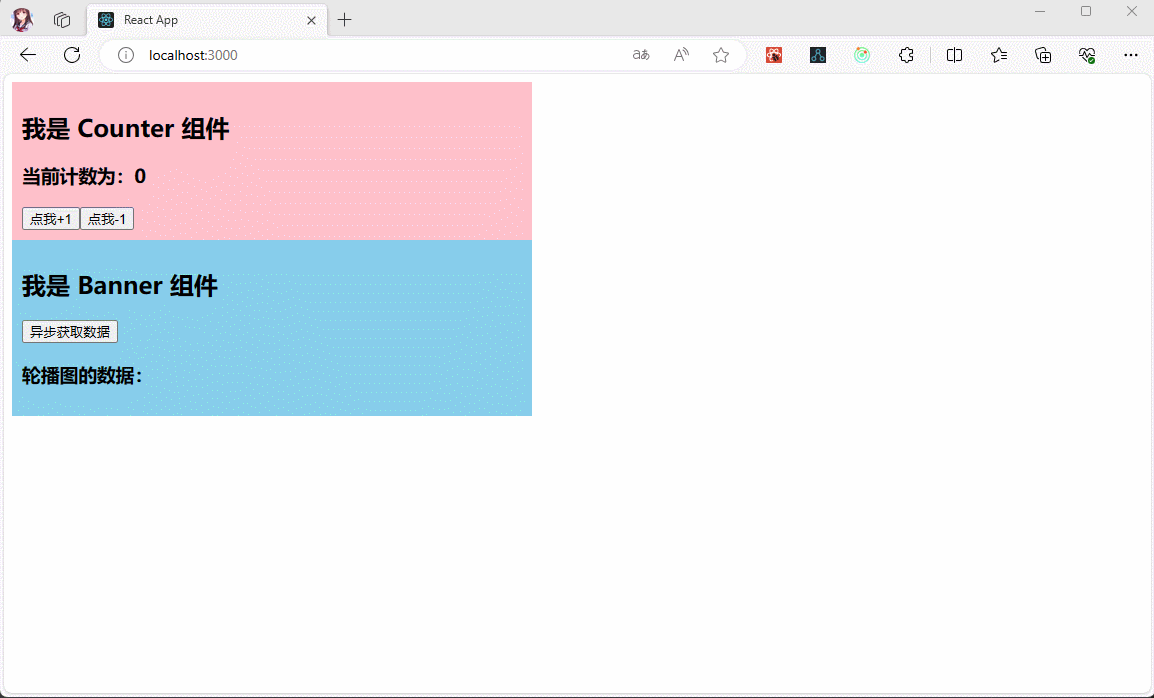Refresh the localhost page
Viewport: 1154px width, 698px height.
(x=72, y=55)
